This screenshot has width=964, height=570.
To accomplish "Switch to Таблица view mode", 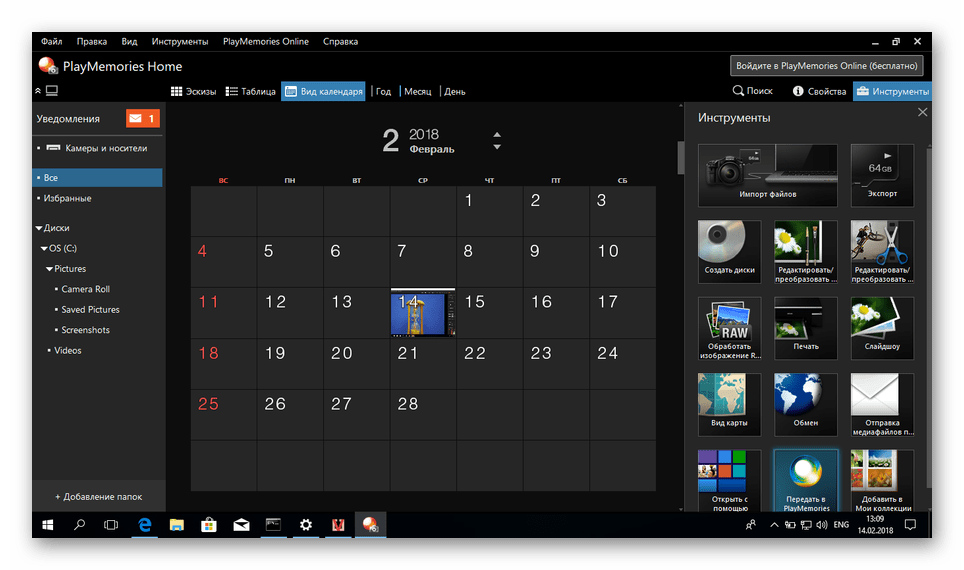I will tap(251, 91).
